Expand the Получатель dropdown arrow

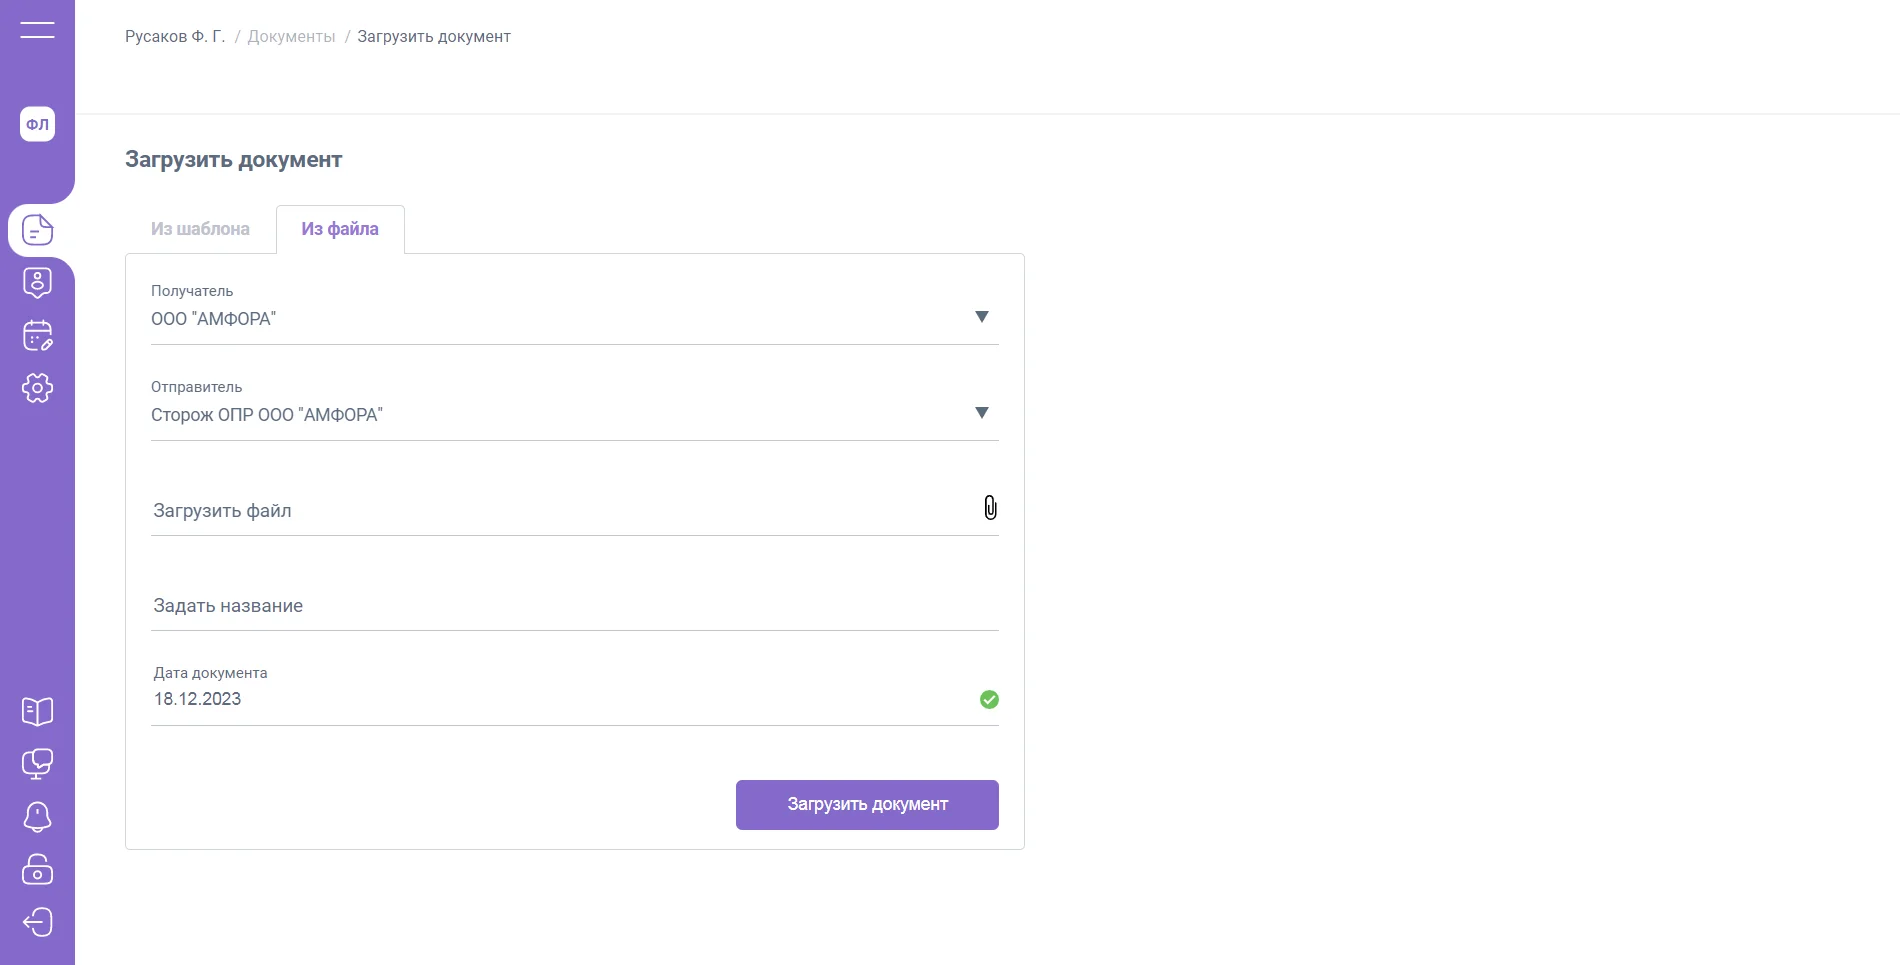tap(982, 317)
